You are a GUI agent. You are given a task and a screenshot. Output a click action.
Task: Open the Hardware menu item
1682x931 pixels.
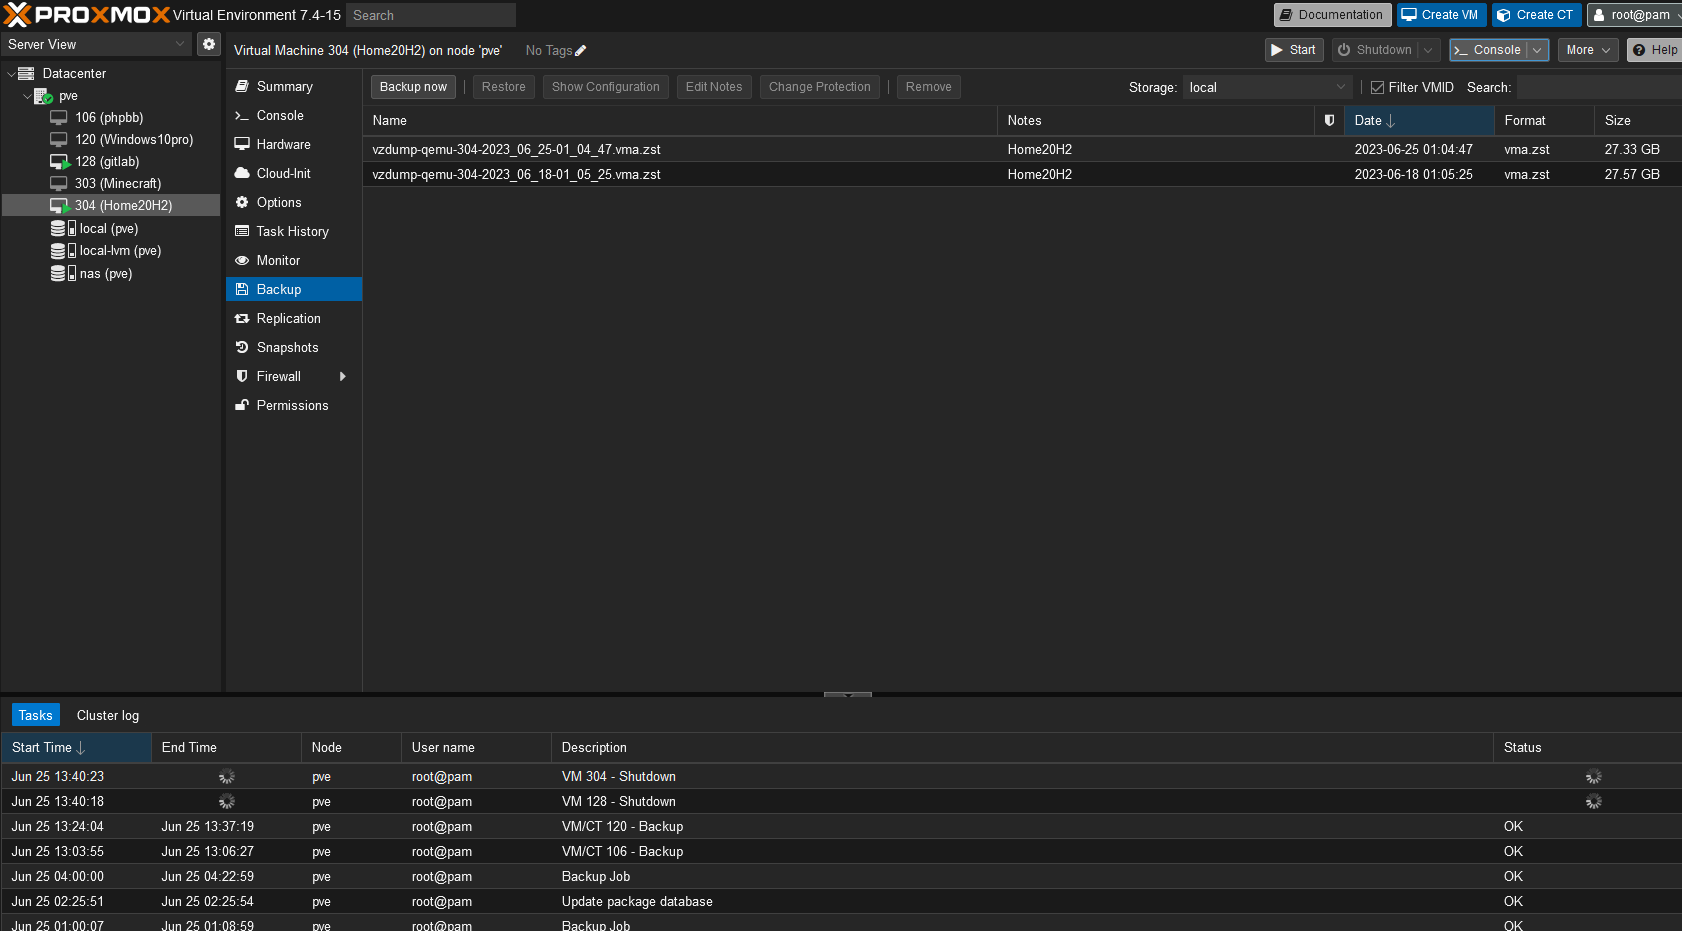click(294, 144)
